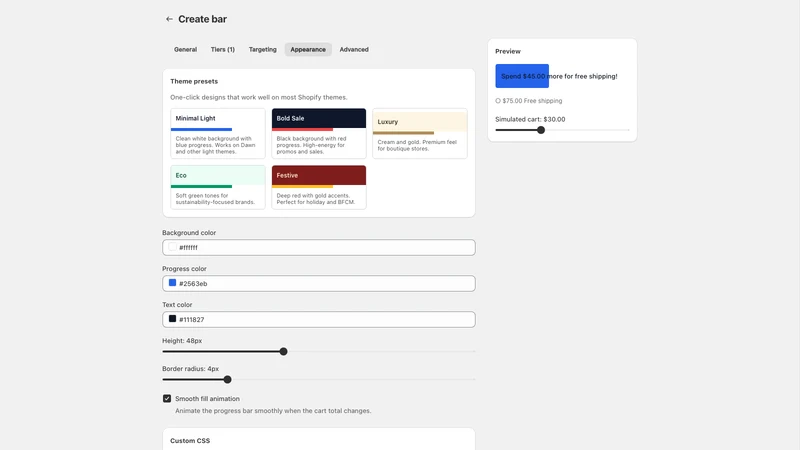Click the Simulated cart: $30.00 label
This screenshot has height=450, width=800.
(x=530, y=119)
